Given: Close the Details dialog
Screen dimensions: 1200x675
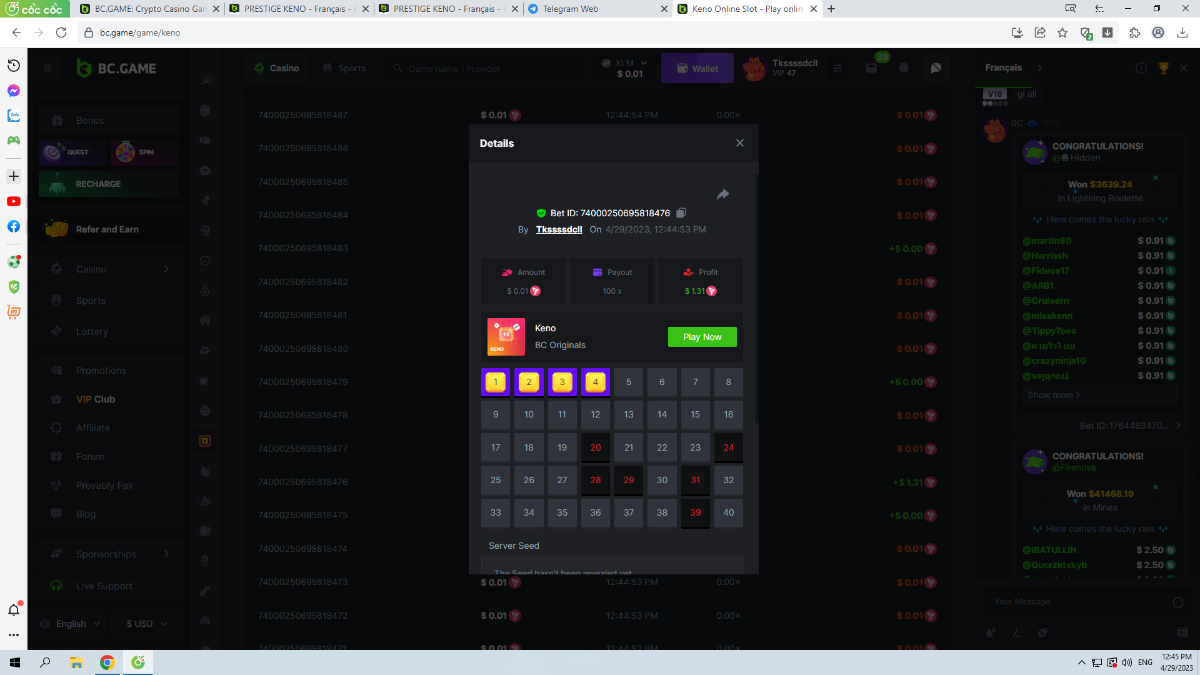Looking at the screenshot, I should click(x=740, y=143).
